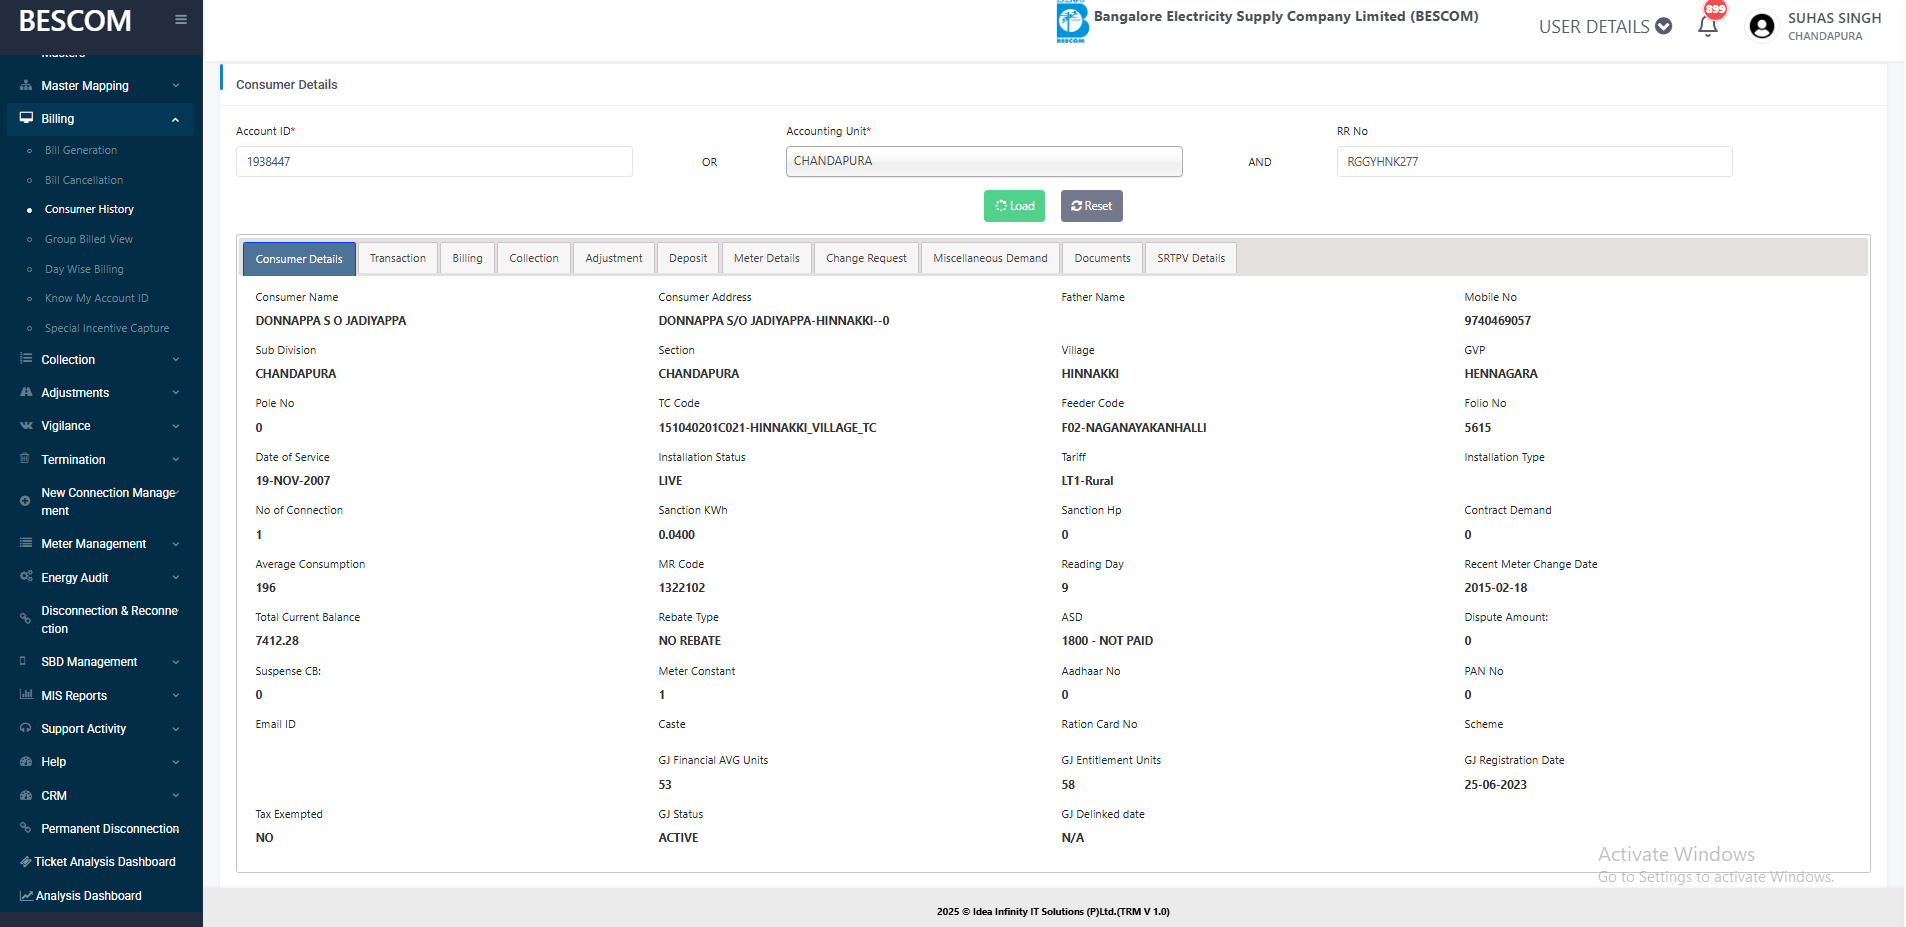Click the Permanent Disconnection icon
The image size is (1906, 927).
coord(26,828)
